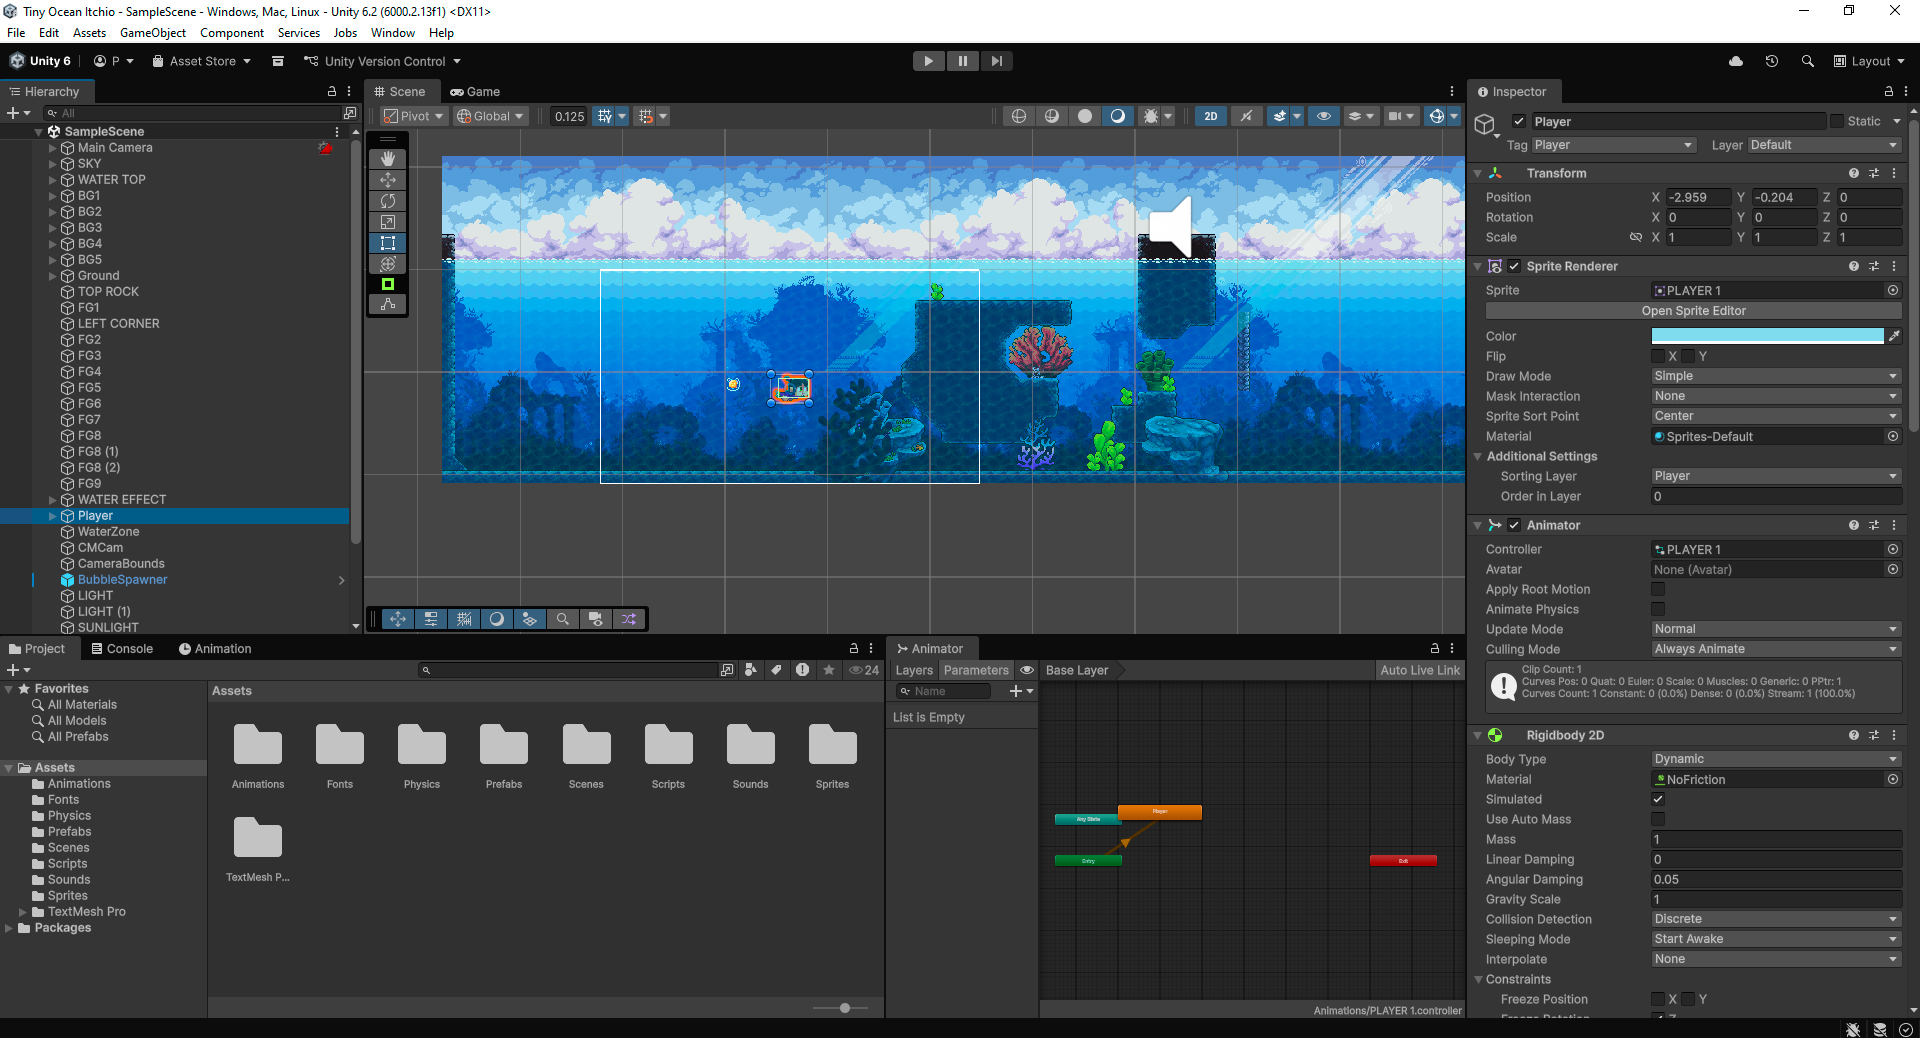Pick color with the eyedropper icon

1894,337
